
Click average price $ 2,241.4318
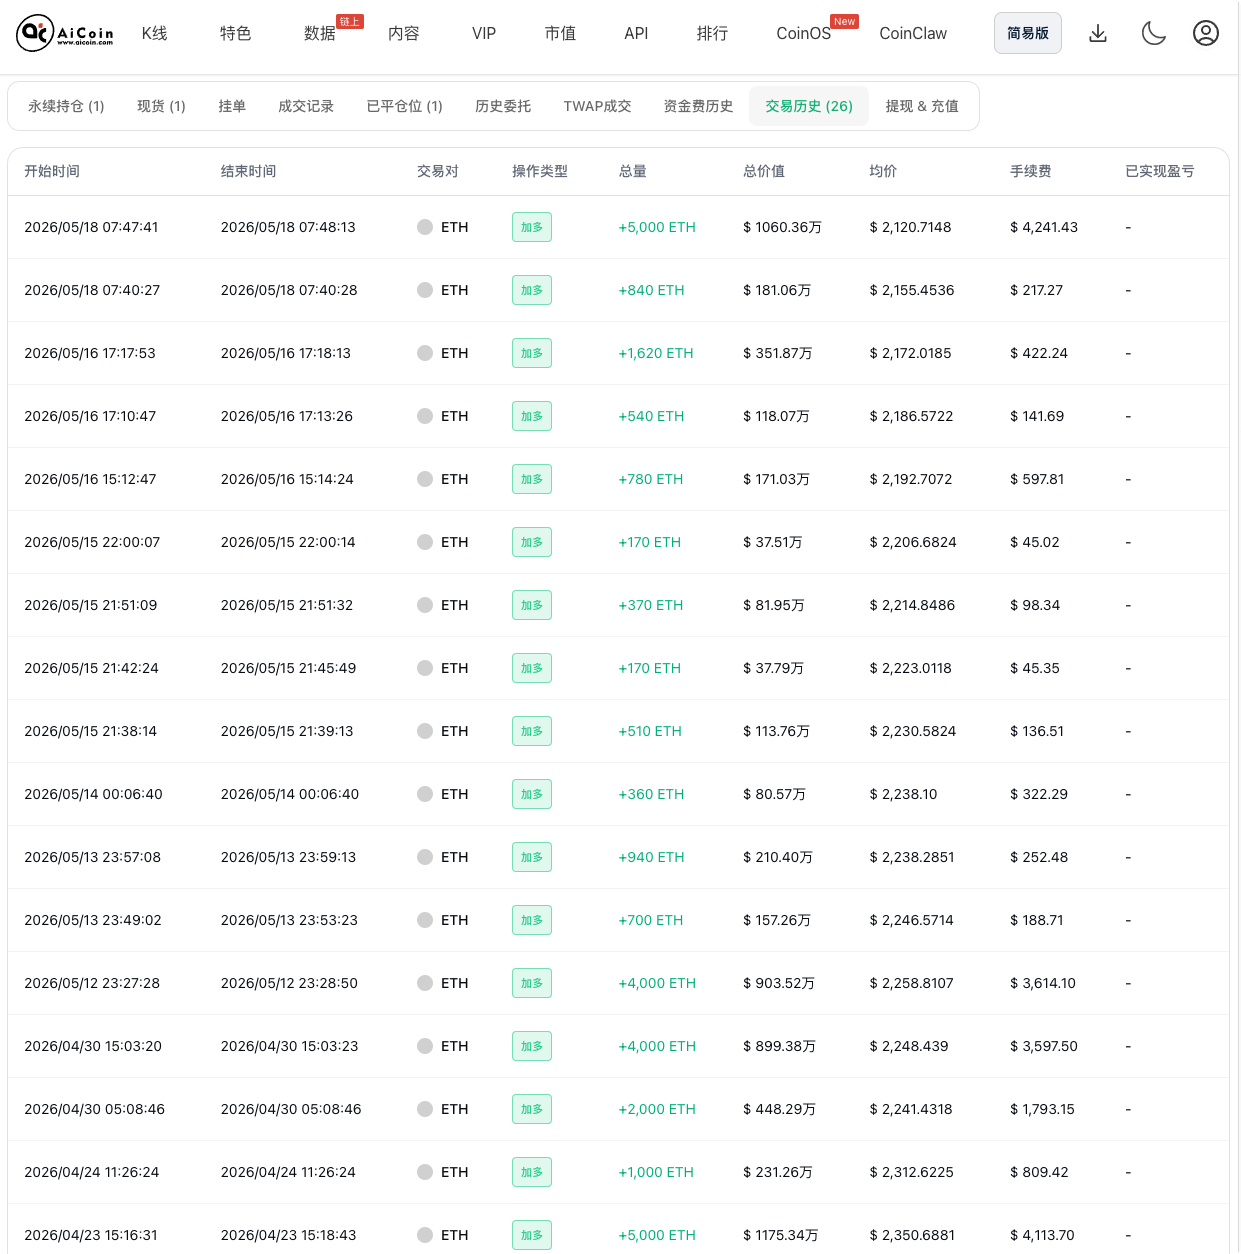[x=911, y=1109]
